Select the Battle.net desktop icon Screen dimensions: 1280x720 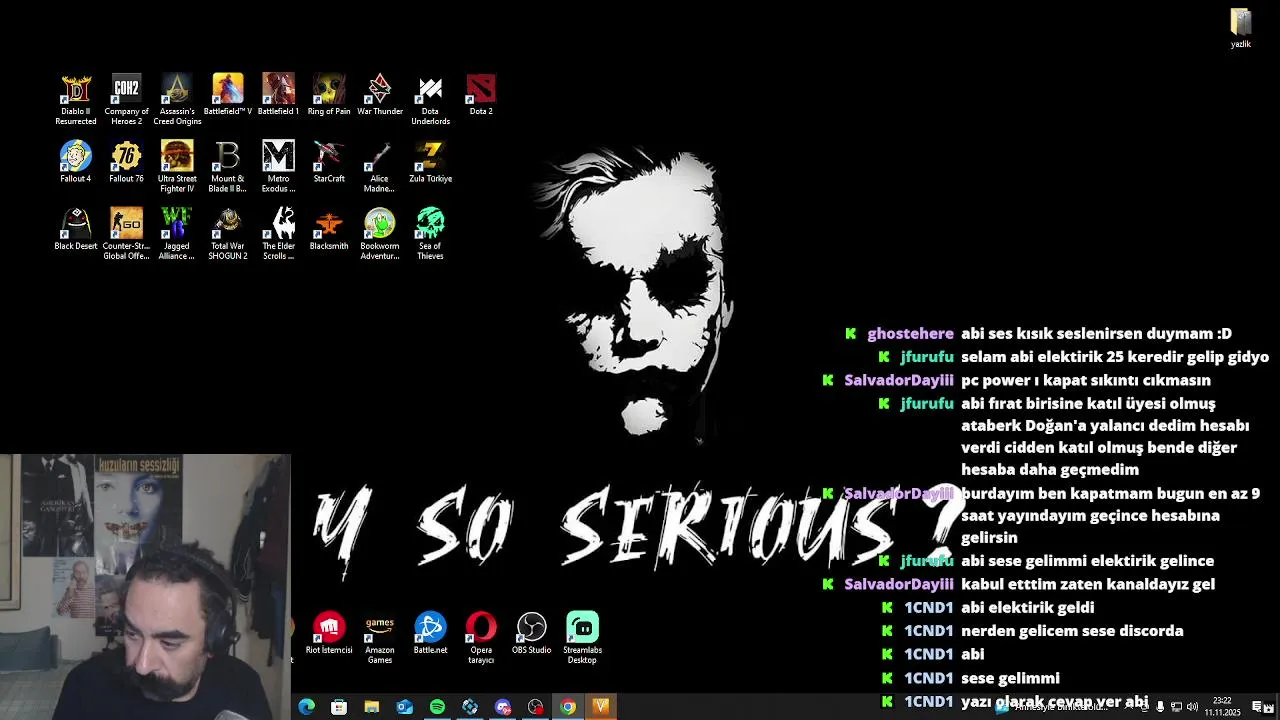[430, 633]
